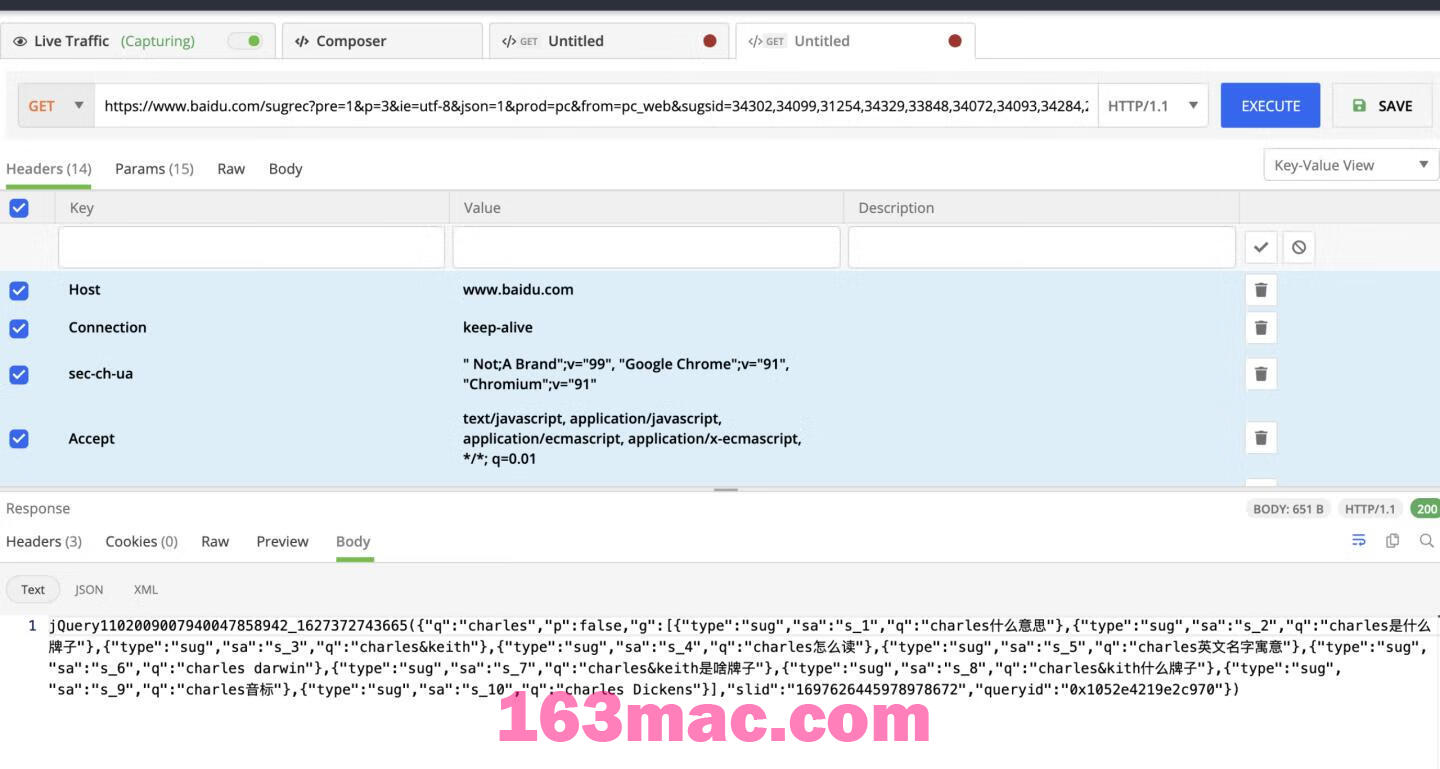This screenshot has height=769, width=1440.
Task: Cancel new header with ban icon
Action: (x=1299, y=247)
